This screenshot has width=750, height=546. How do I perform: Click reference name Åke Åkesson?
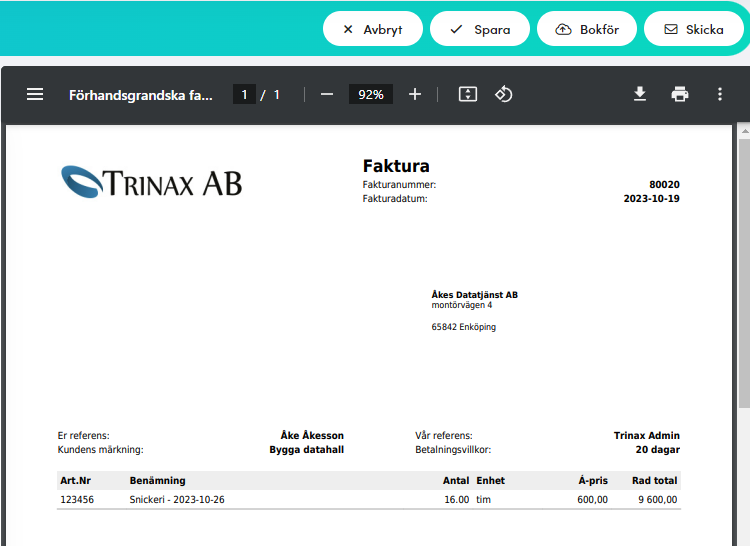(312, 436)
